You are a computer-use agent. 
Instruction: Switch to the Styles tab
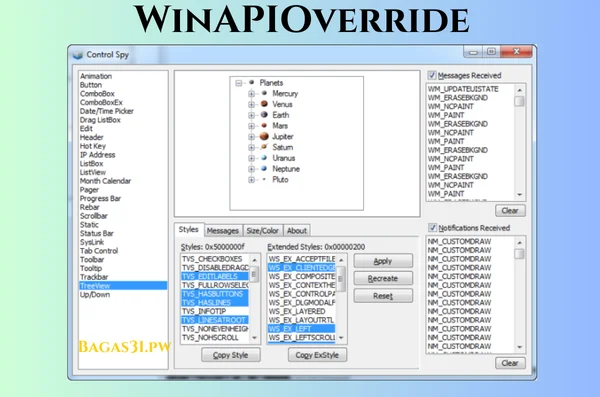189,229
